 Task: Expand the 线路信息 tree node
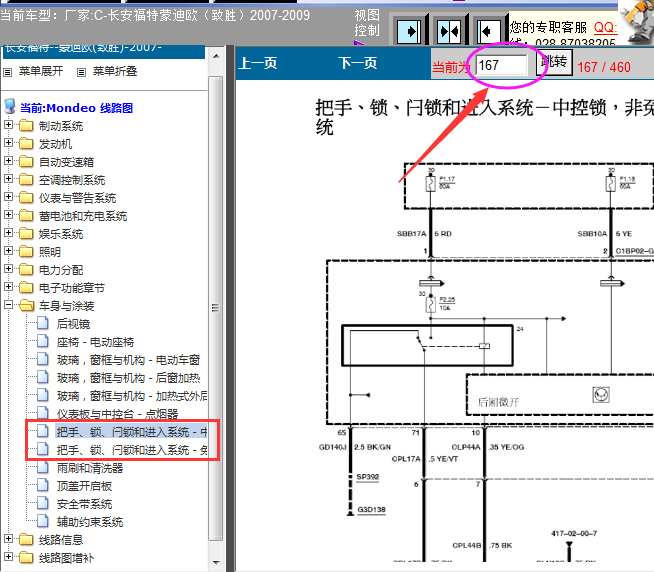pos(8,539)
